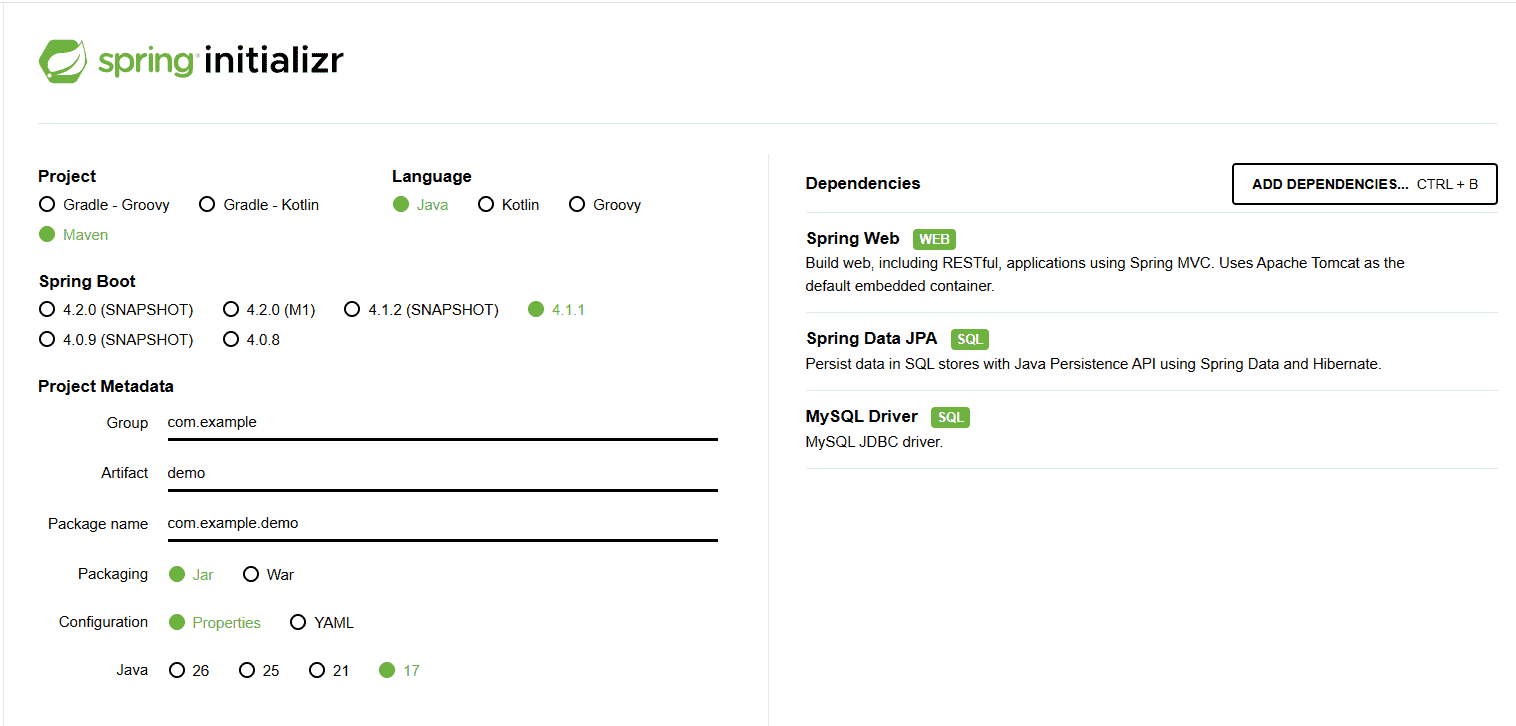The width and height of the screenshot is (1516, 726).
Task: Click into the Group input field
Action: pos(442,423)
